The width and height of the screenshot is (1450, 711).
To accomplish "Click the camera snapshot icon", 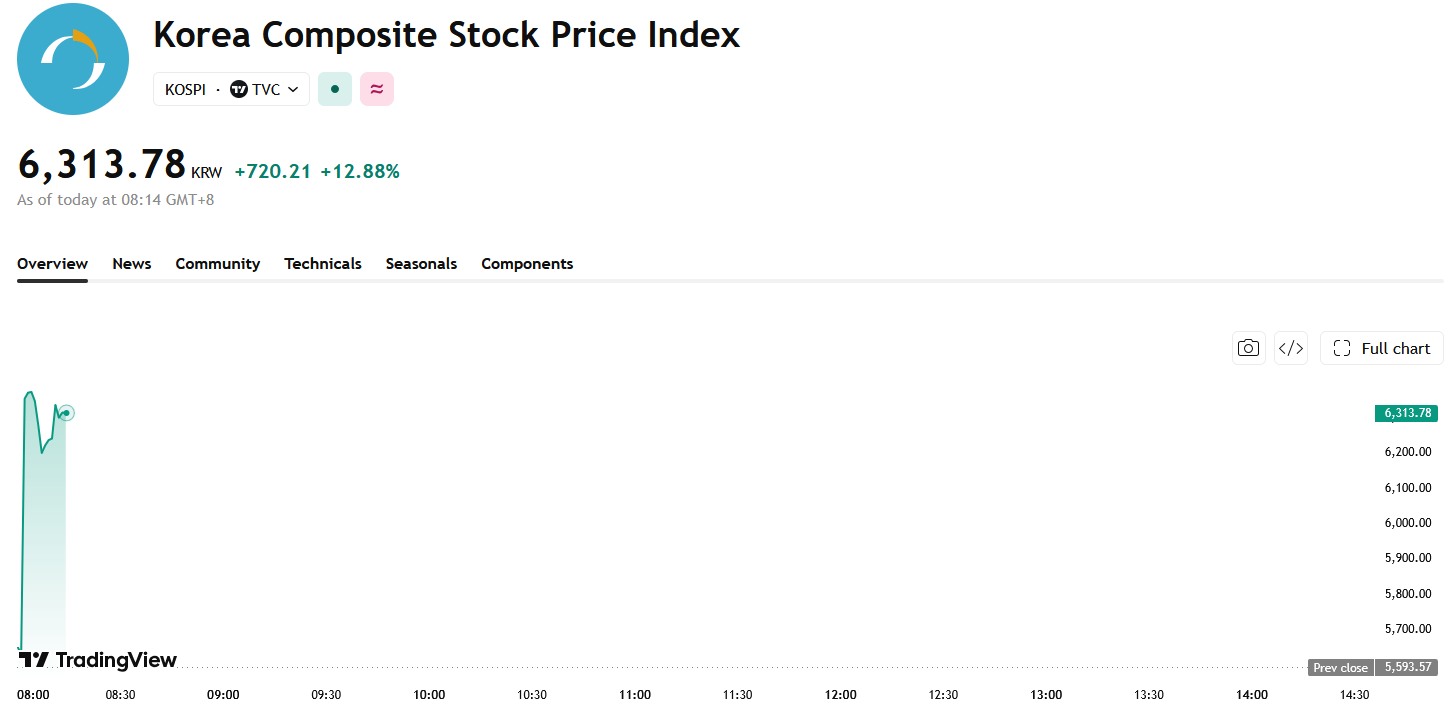I will click(x=1248, y=348).
